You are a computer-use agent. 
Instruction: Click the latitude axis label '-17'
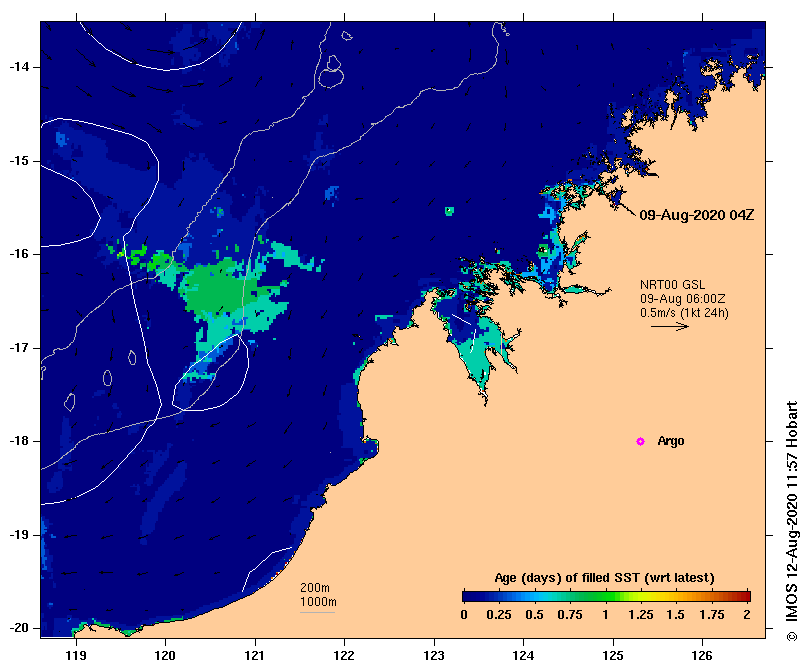pos(19,348)
